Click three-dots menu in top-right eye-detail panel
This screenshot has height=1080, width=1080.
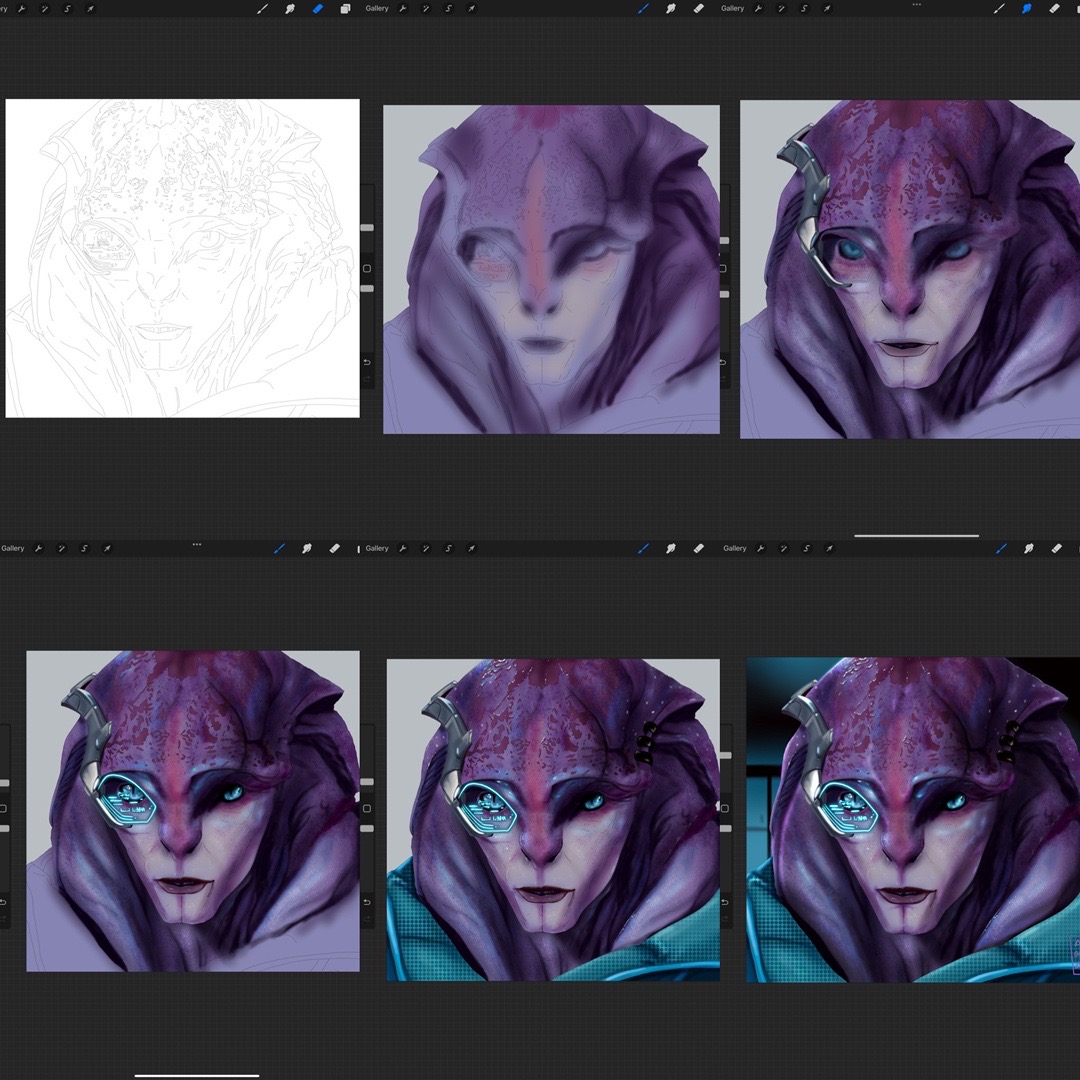tap(916, 4)
